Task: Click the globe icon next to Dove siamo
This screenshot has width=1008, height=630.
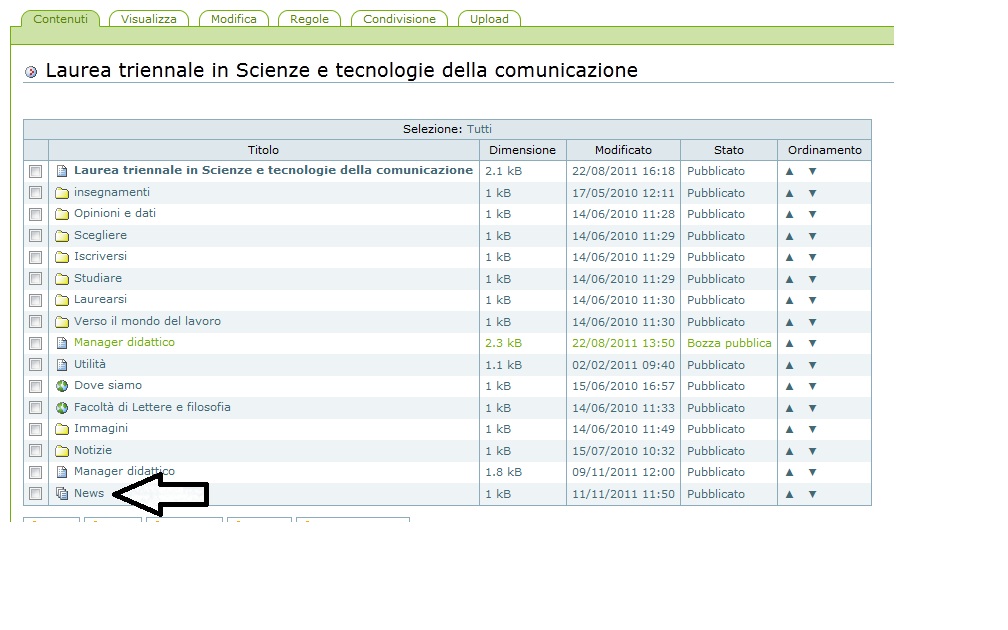Action: pyautogui.click(x=62, y=386)
